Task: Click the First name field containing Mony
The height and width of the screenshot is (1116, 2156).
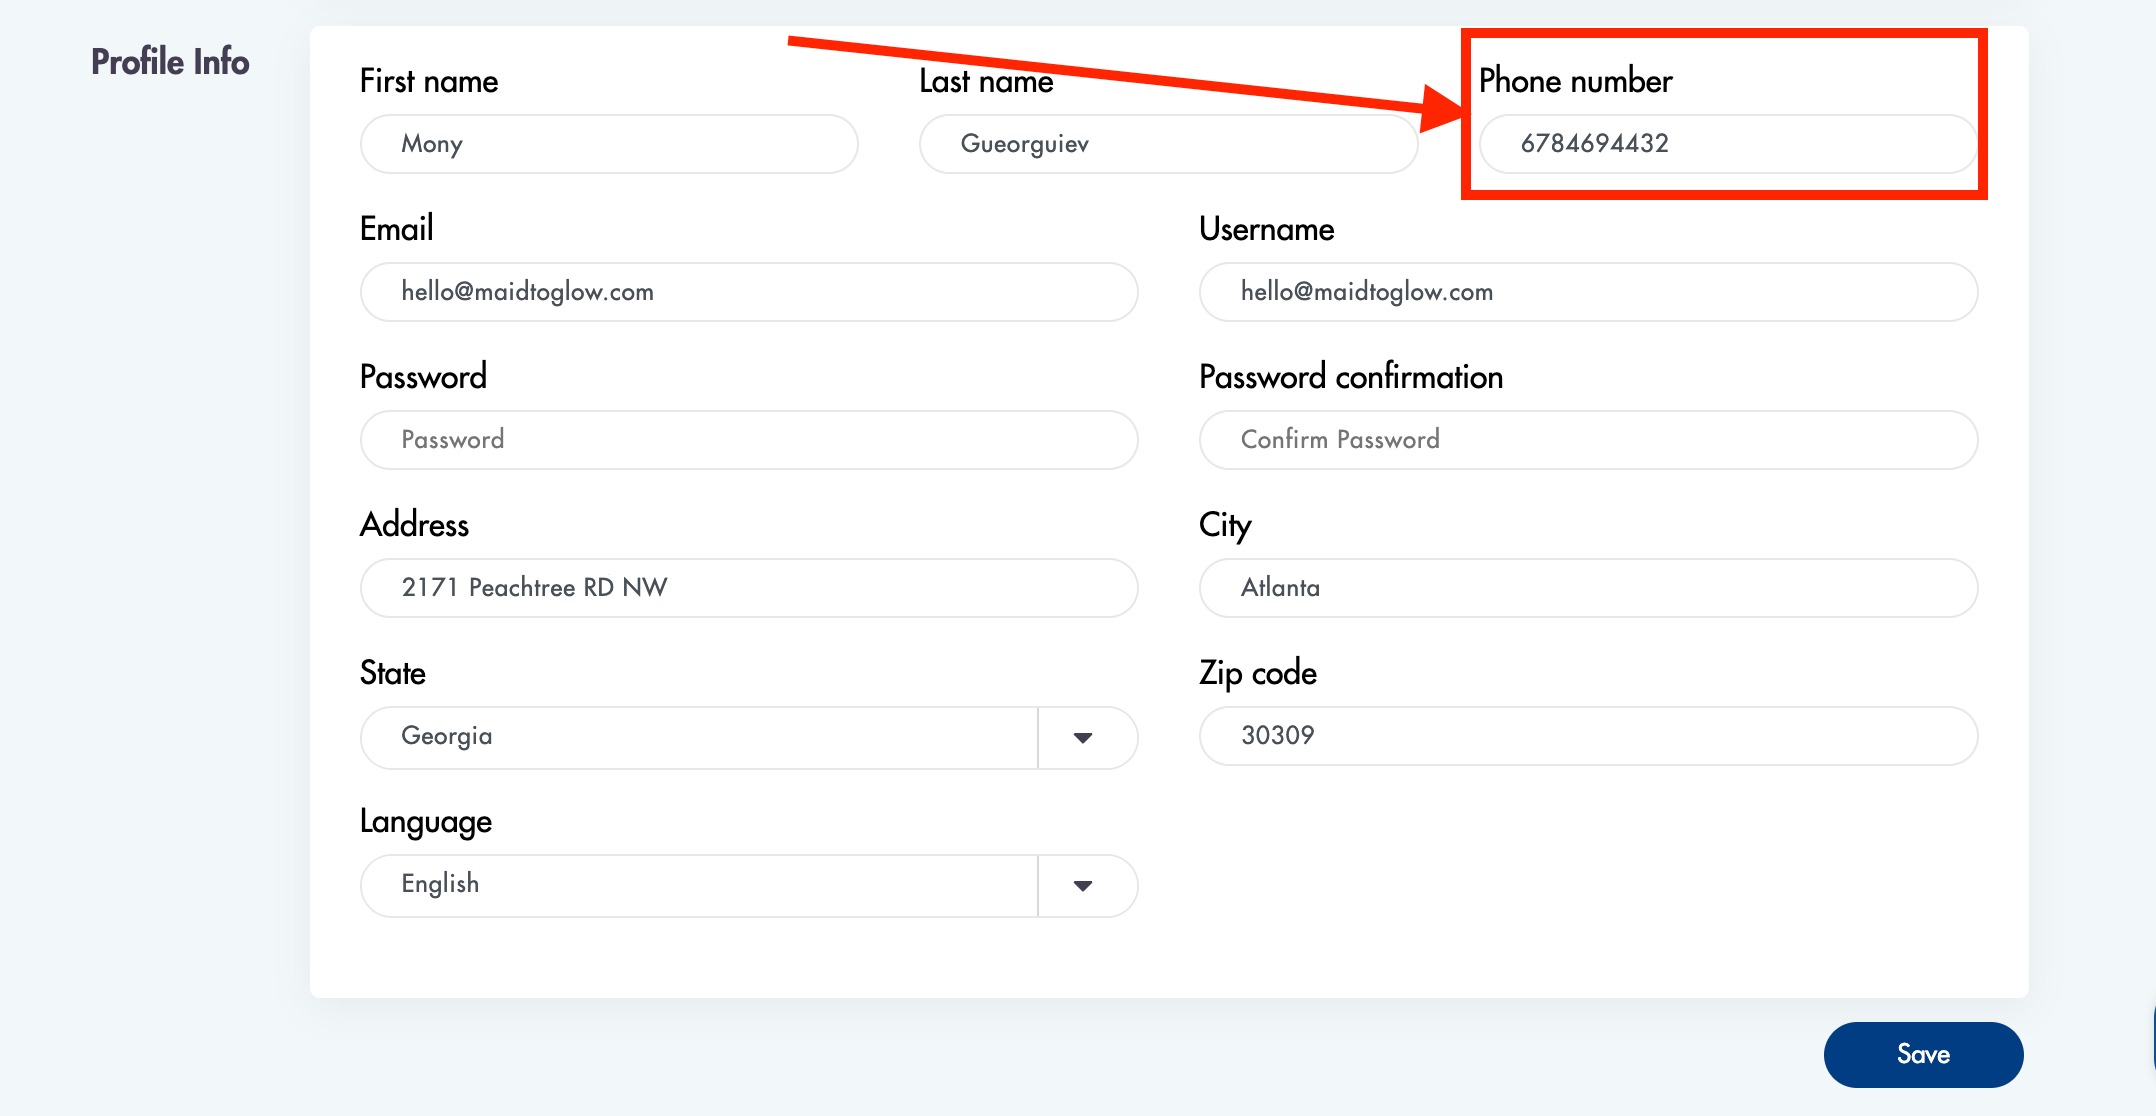Action: 608,144
